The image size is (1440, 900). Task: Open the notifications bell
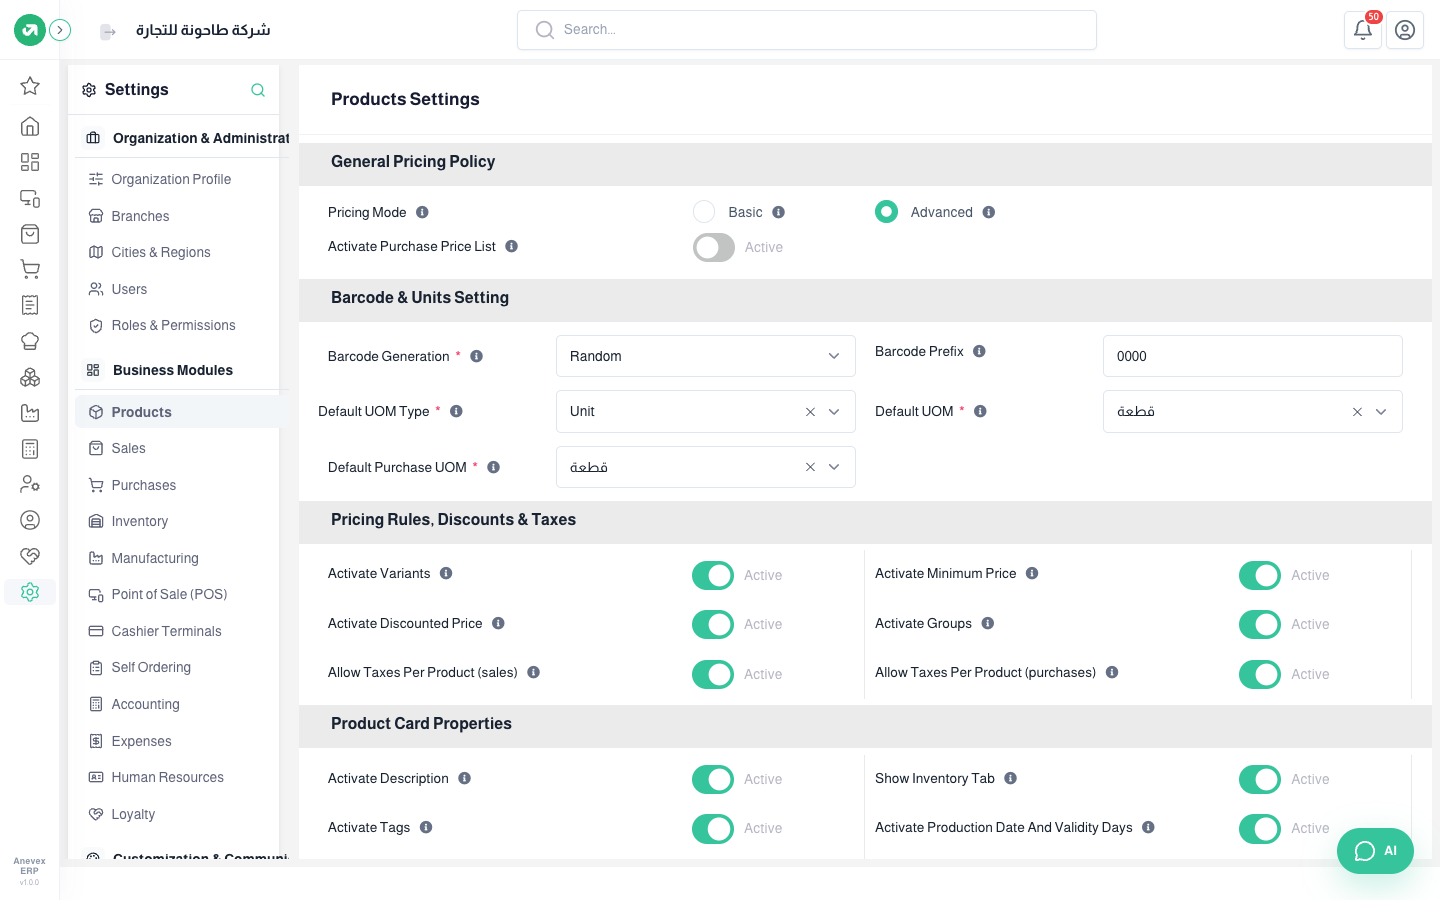click(1362, 30)
